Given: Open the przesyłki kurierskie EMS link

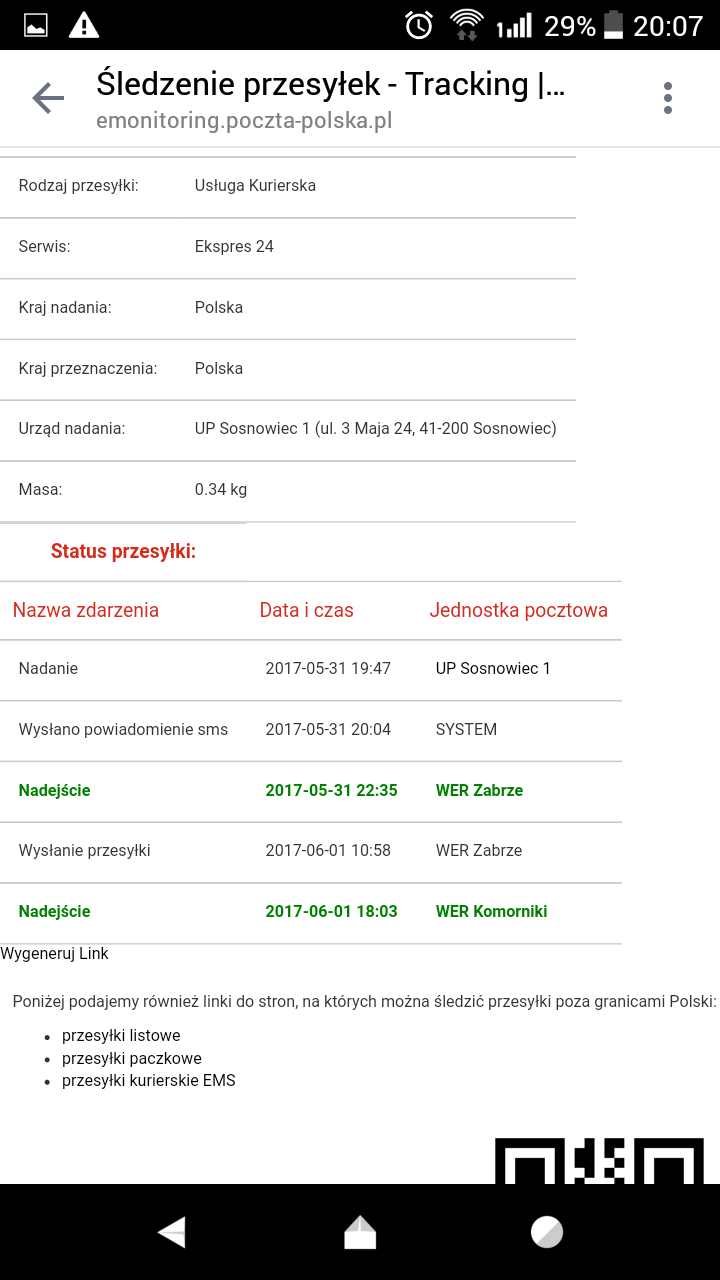Looking at the screenshot, I should [149, 1081].
